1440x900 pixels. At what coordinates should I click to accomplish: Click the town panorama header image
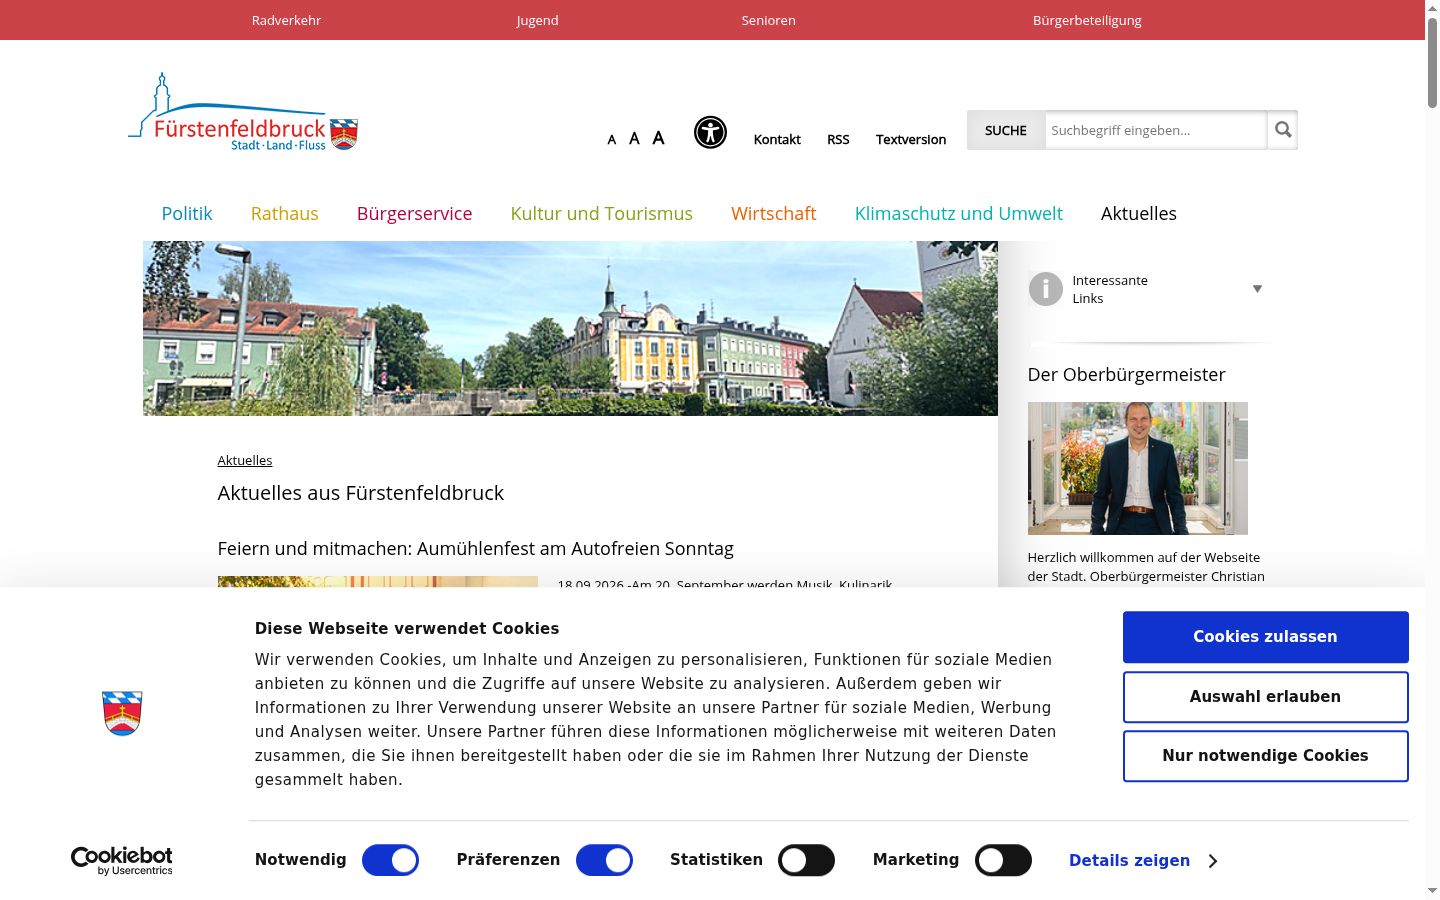click(570, 328)
